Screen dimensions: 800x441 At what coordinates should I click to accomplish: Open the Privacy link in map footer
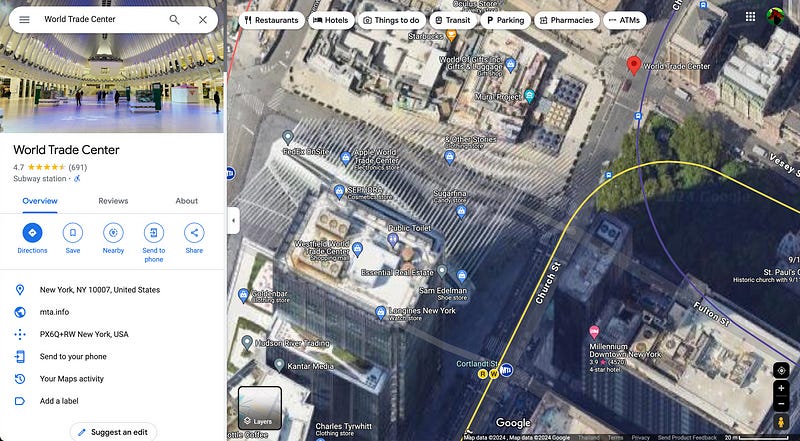tap(640, 437)
